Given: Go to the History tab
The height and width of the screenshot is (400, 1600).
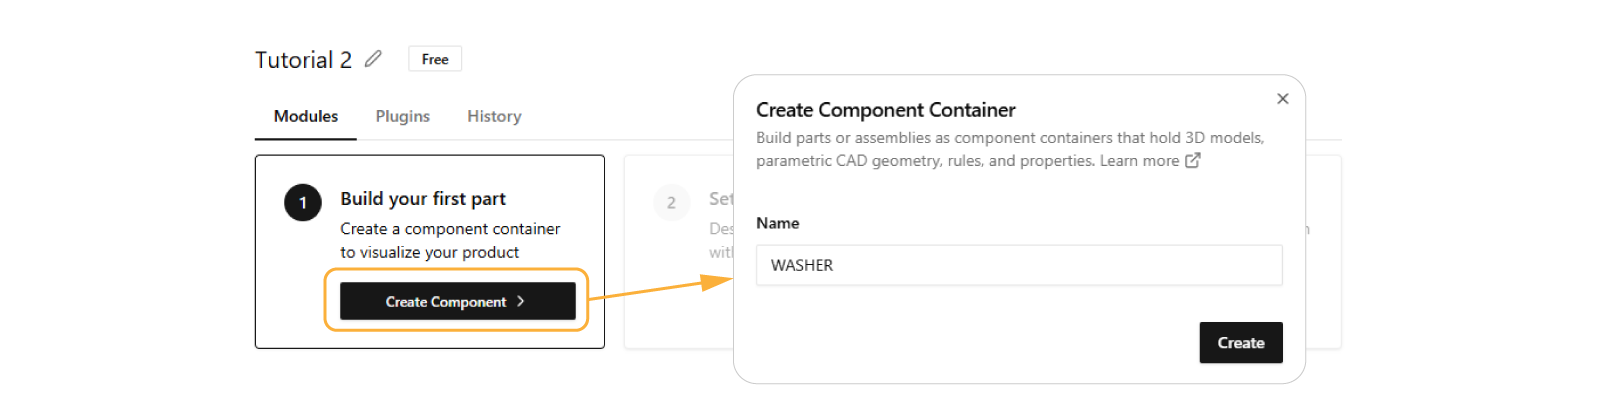Looking at the screenshot, I should click(x=494, y=117).
